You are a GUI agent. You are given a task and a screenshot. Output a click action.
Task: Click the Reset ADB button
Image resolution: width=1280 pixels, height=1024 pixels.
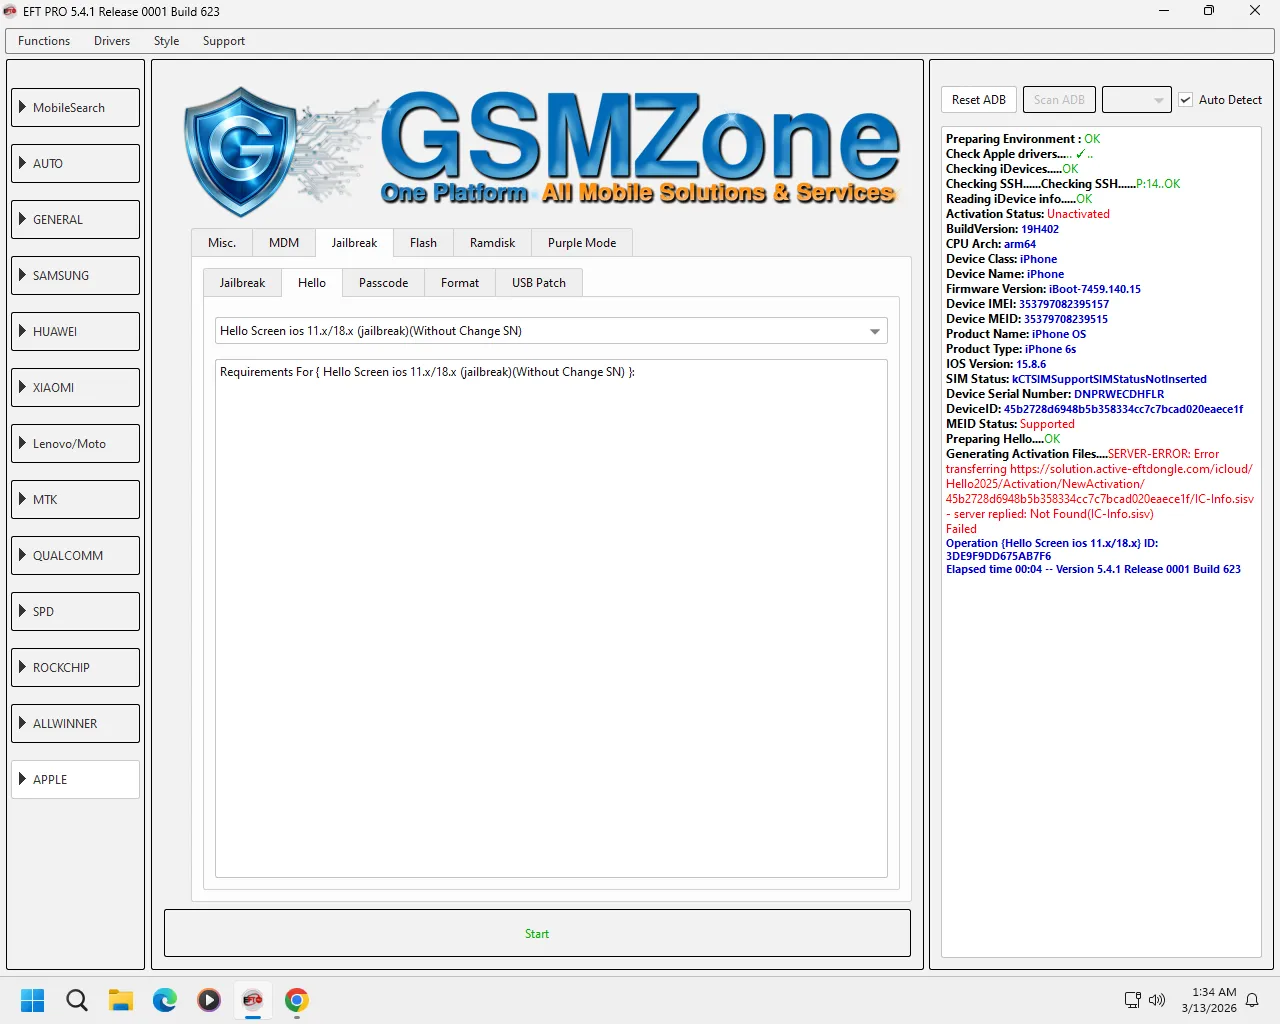coord(978,100)
